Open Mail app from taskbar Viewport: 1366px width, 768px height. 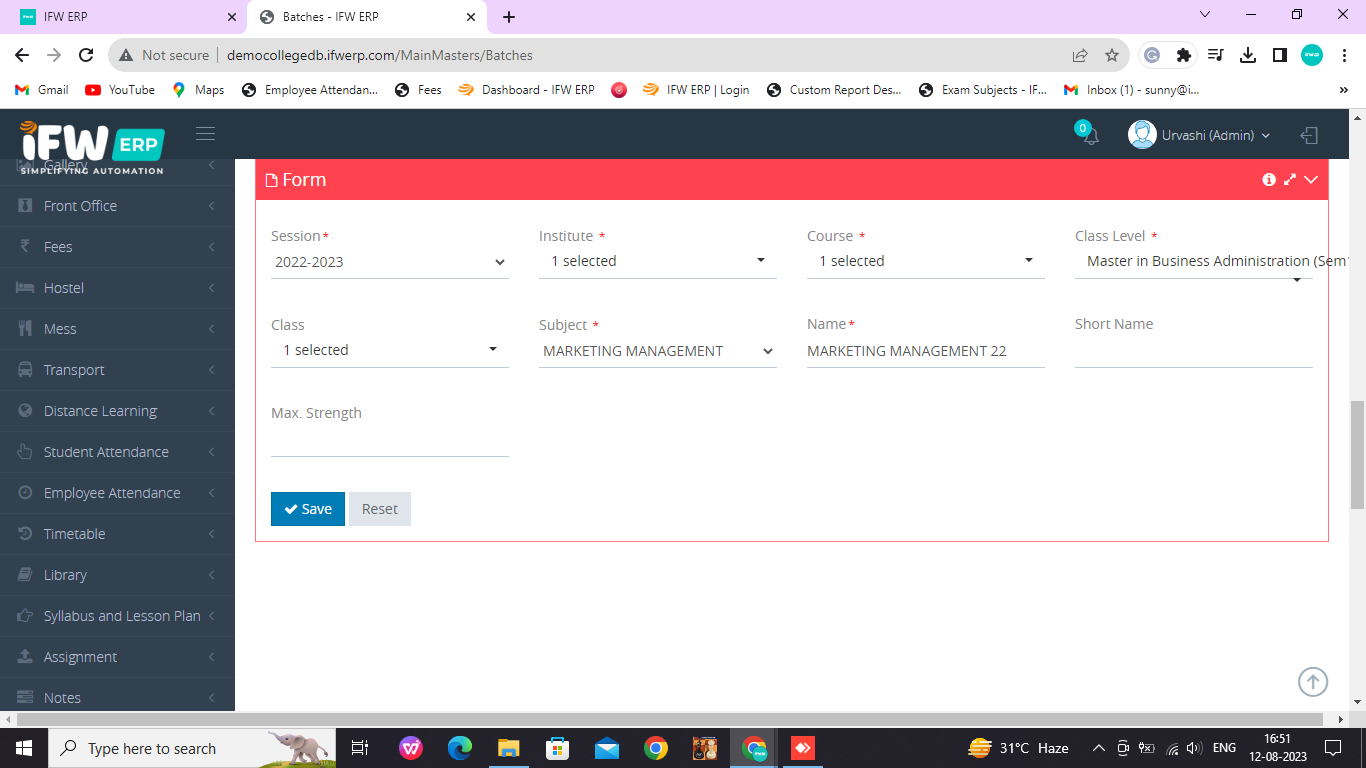coord(606,748)
